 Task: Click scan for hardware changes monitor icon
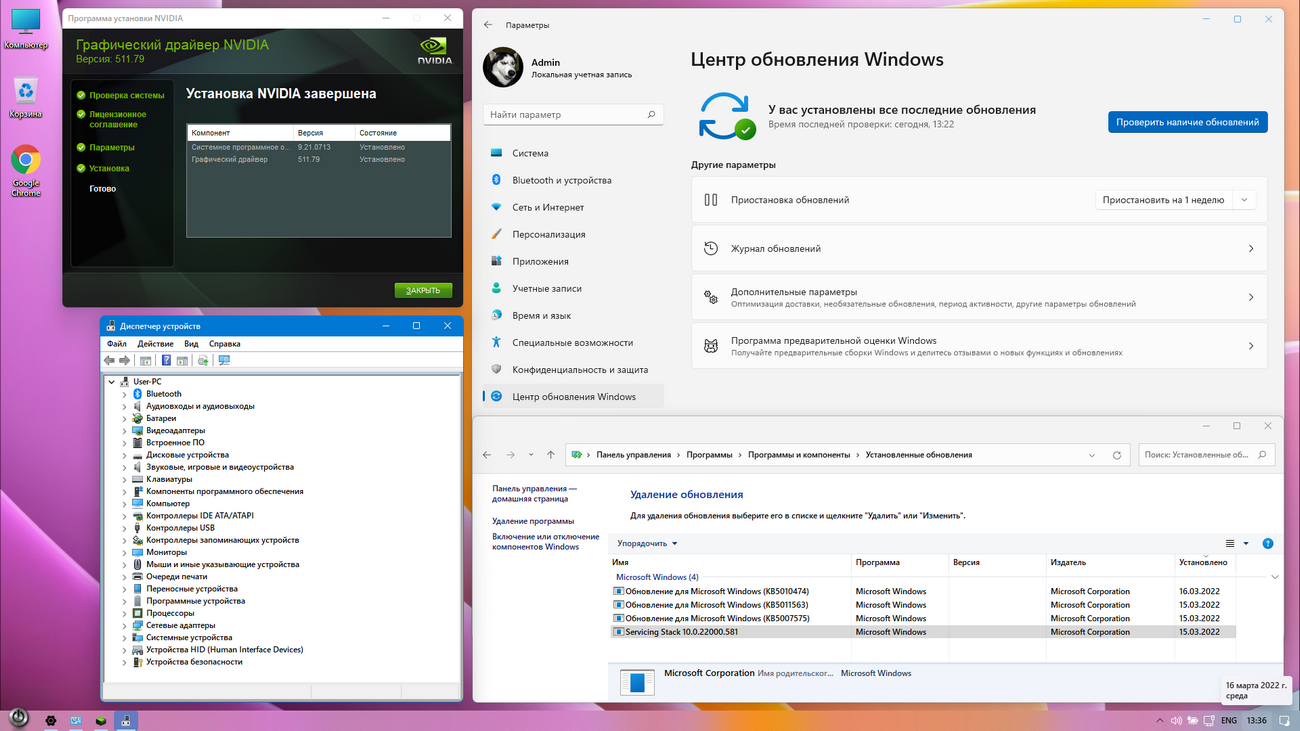[224, 361]
